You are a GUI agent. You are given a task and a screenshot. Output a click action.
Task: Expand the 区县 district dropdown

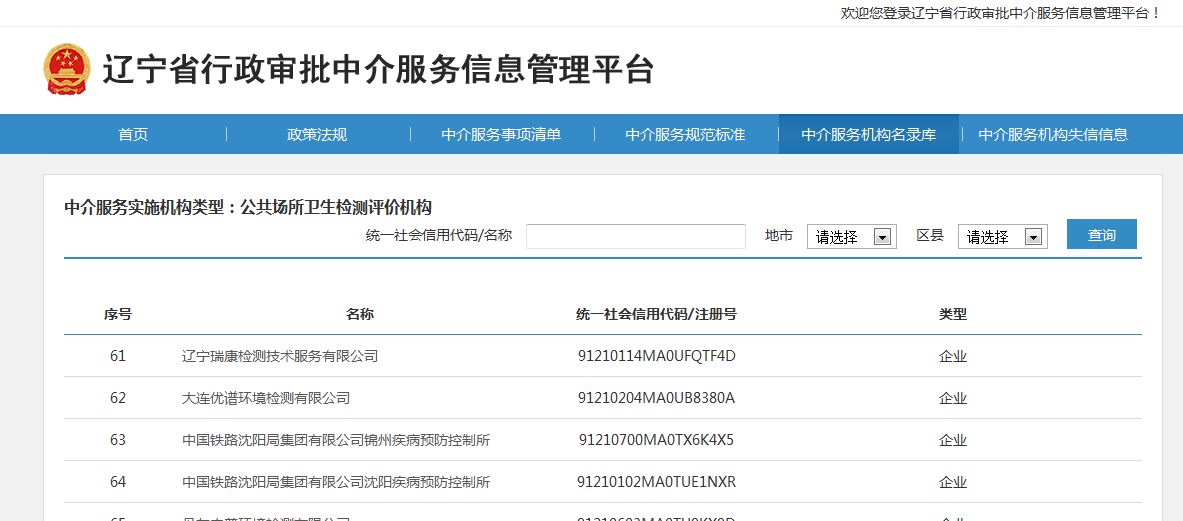click(1002, 237)
